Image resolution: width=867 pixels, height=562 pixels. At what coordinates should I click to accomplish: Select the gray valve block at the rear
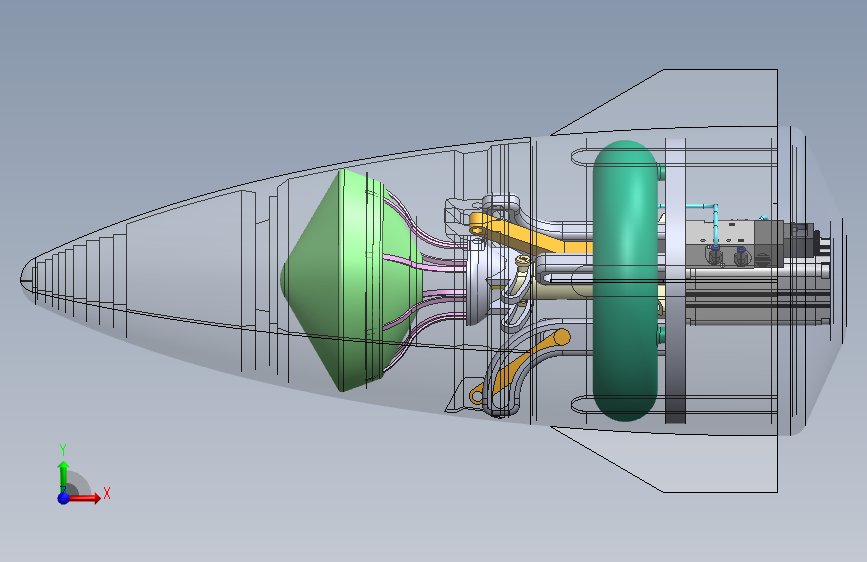(x=735, y=243)
